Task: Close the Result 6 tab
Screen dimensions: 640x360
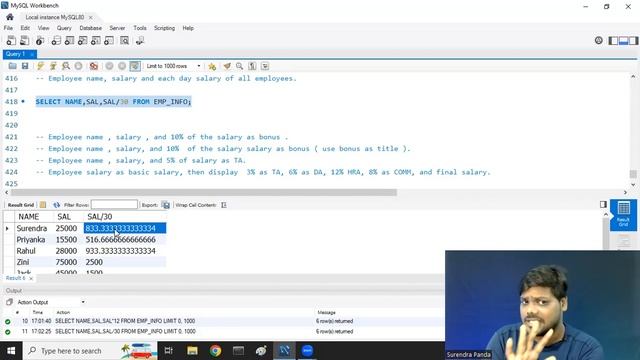Action: coord(31,278)
